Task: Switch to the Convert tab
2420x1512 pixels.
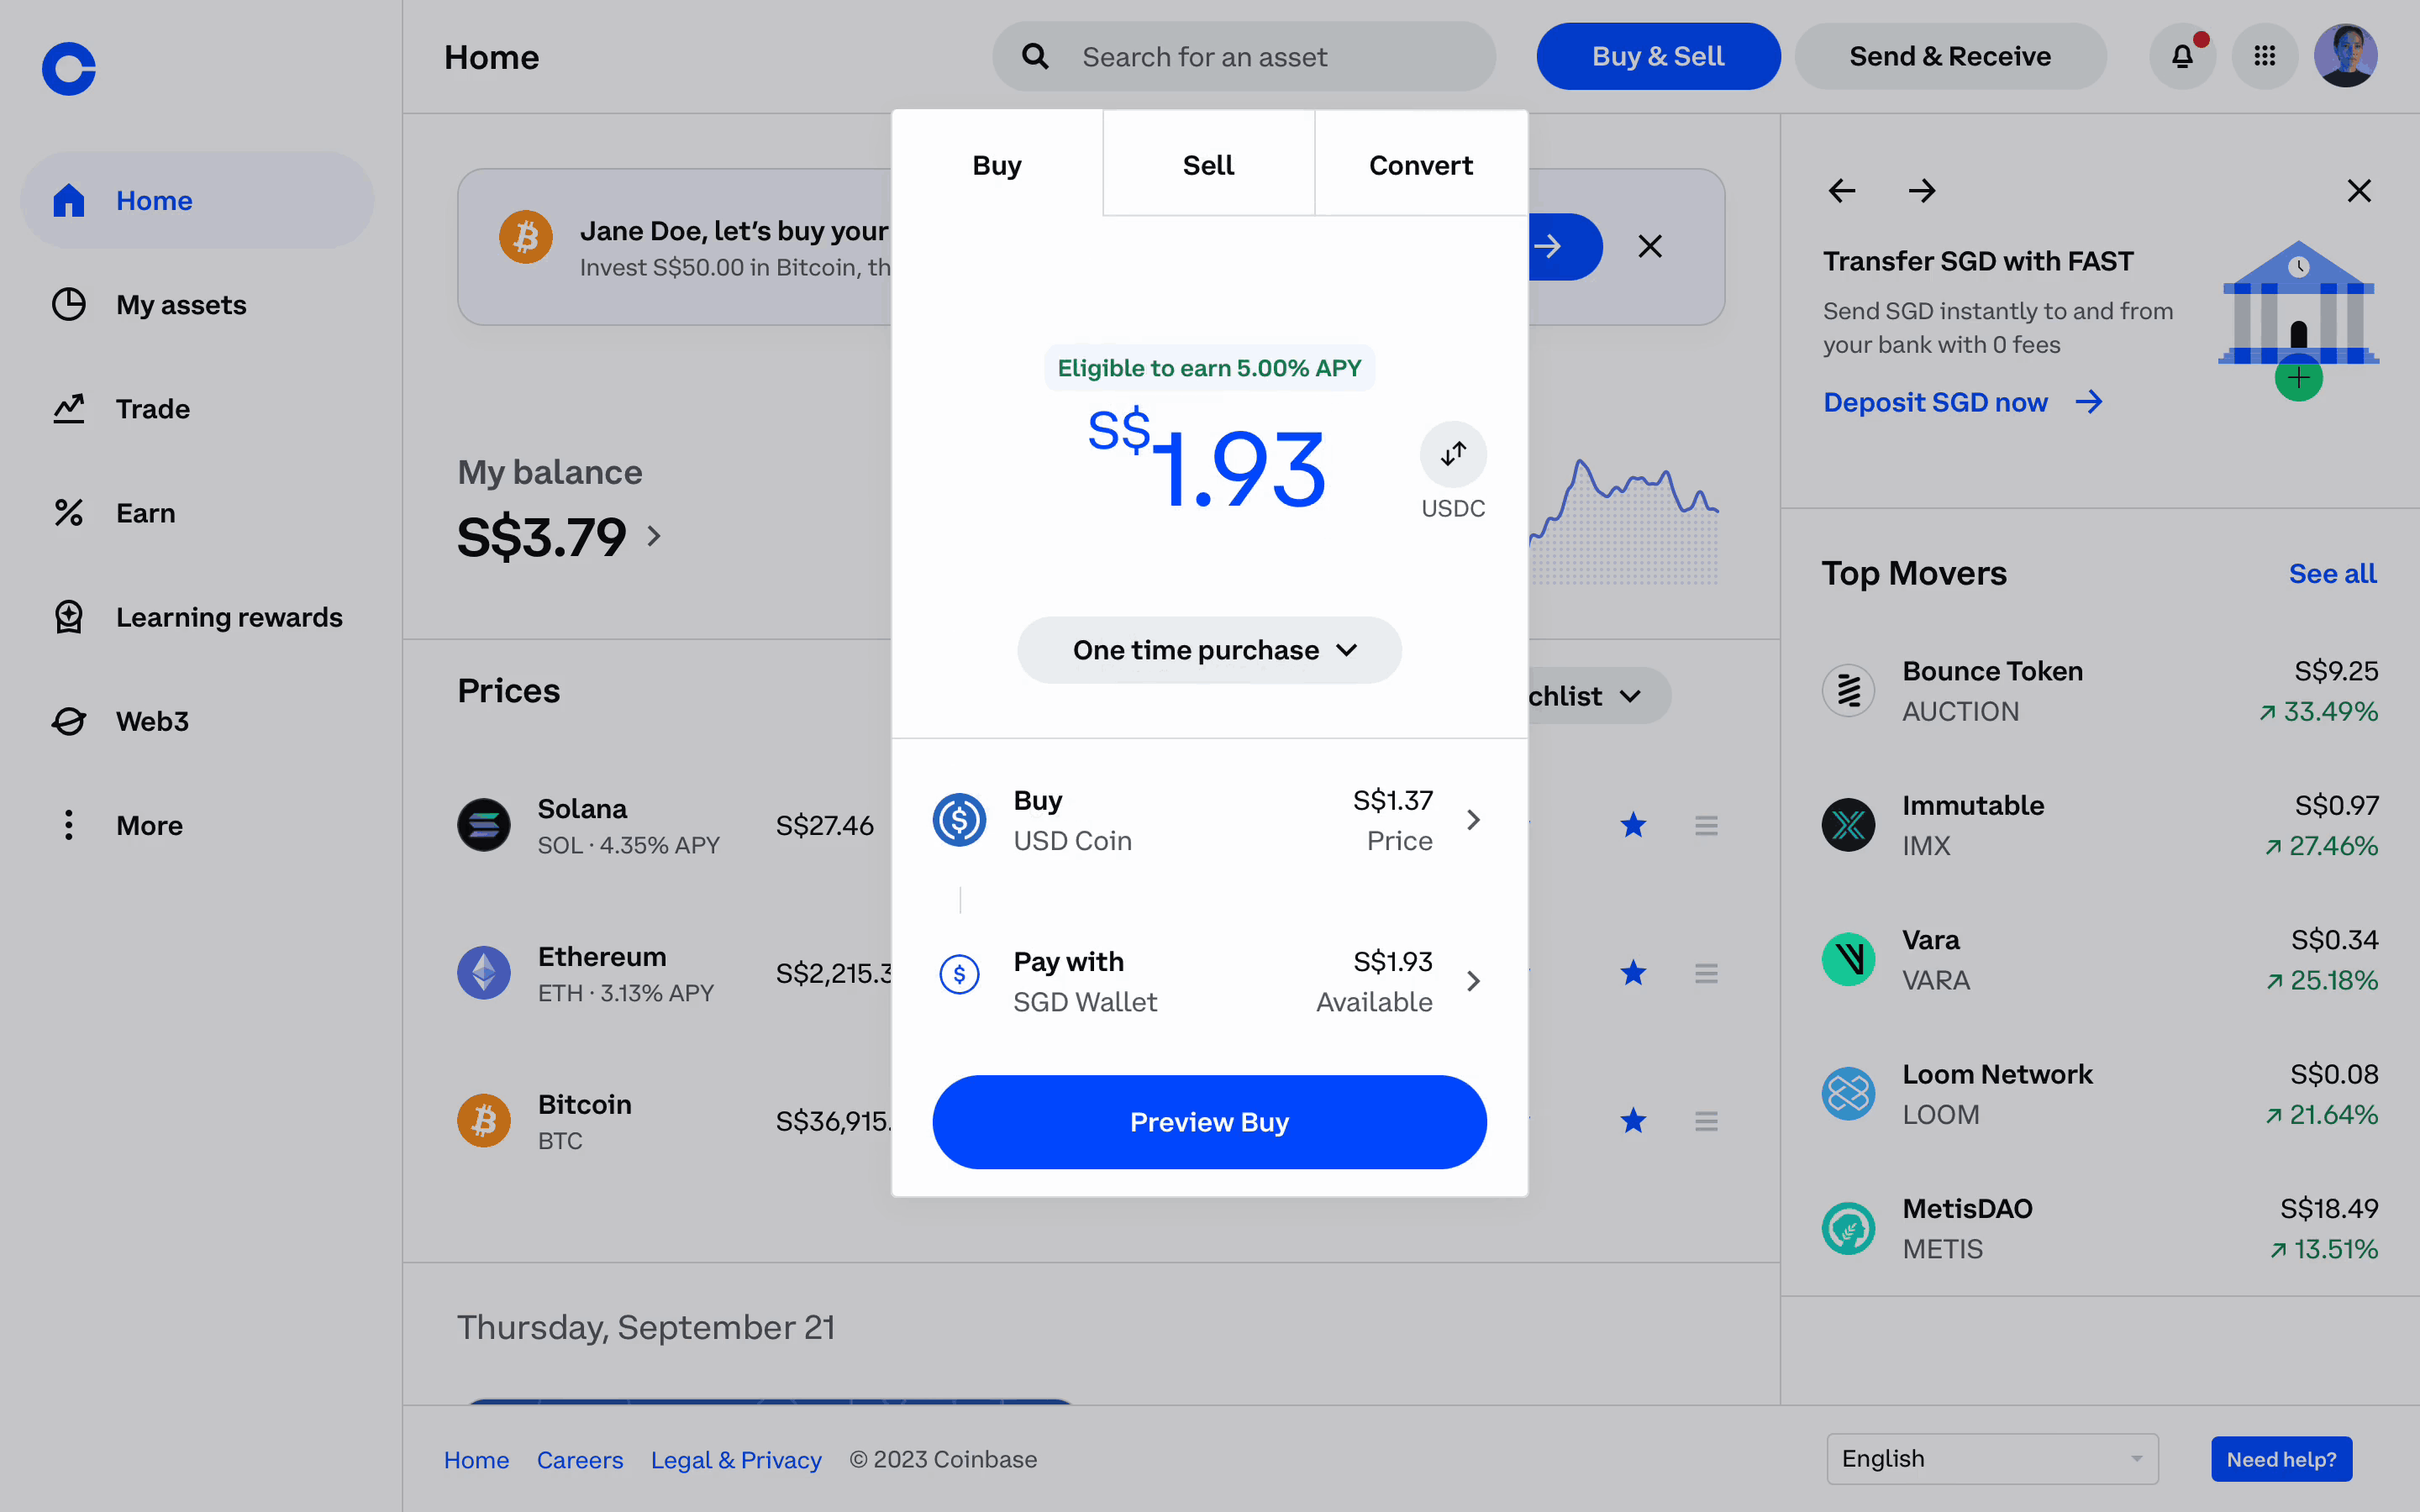Action: pyautogui.click(x=1420, y=165)
